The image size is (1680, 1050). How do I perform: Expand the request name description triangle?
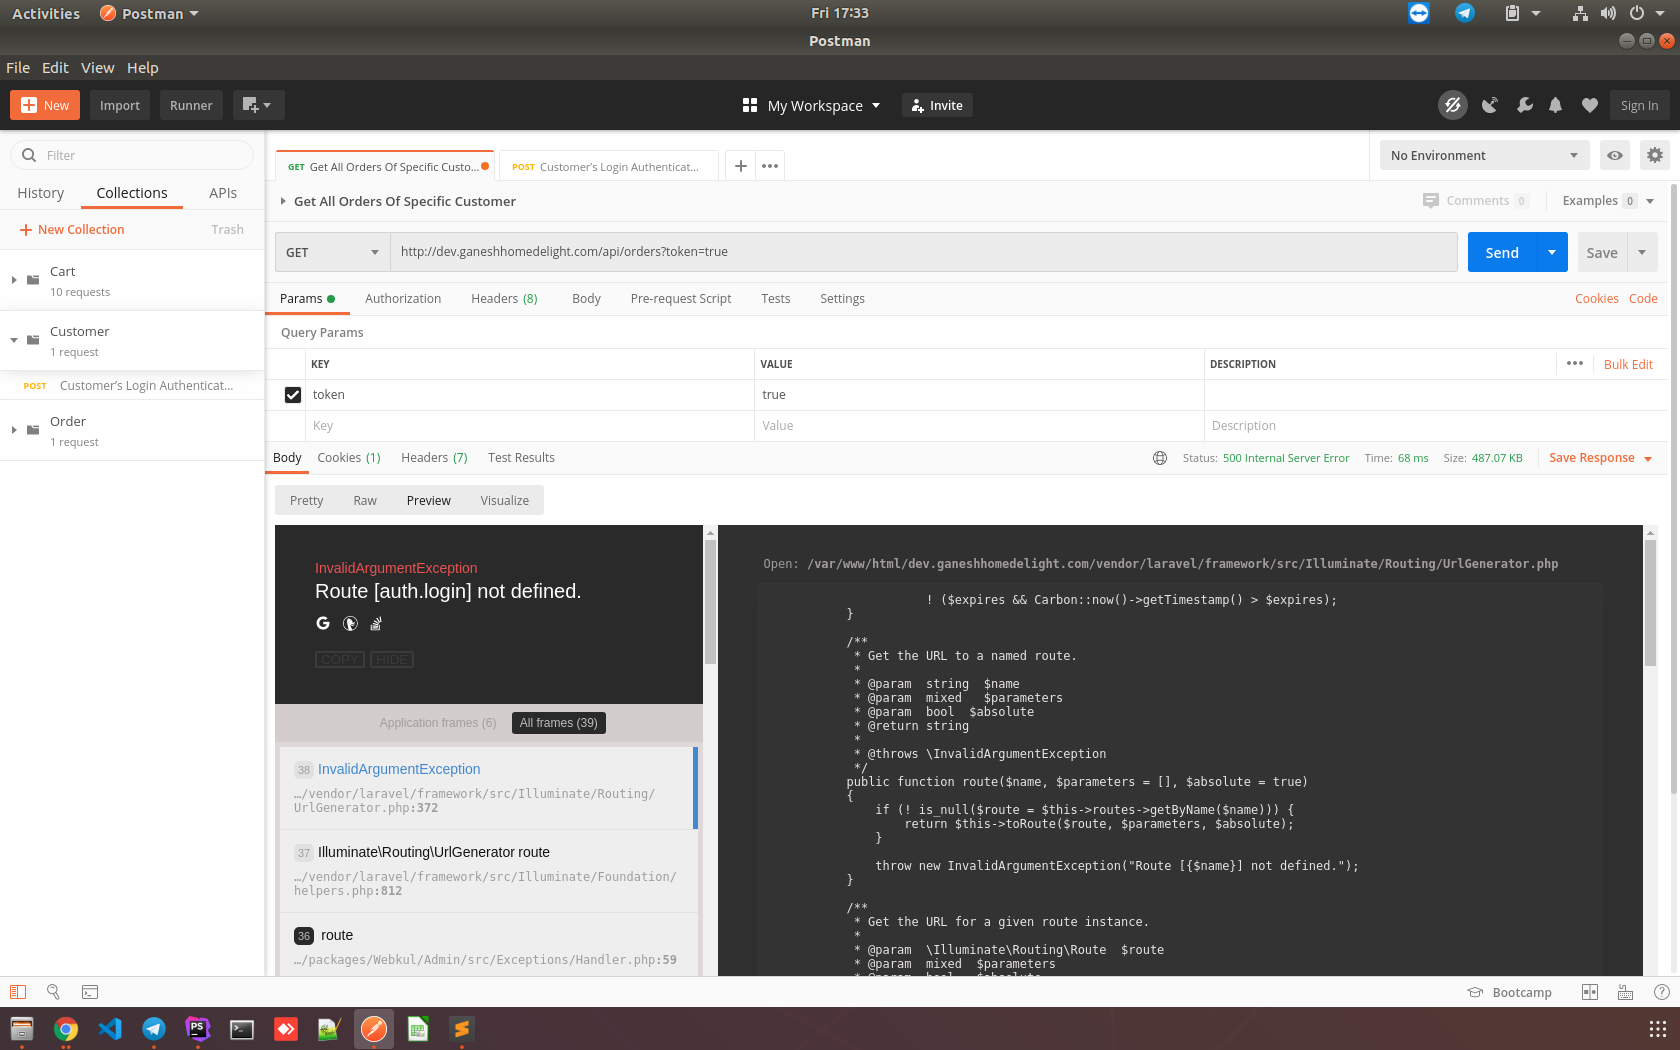[x=283, y=201]
